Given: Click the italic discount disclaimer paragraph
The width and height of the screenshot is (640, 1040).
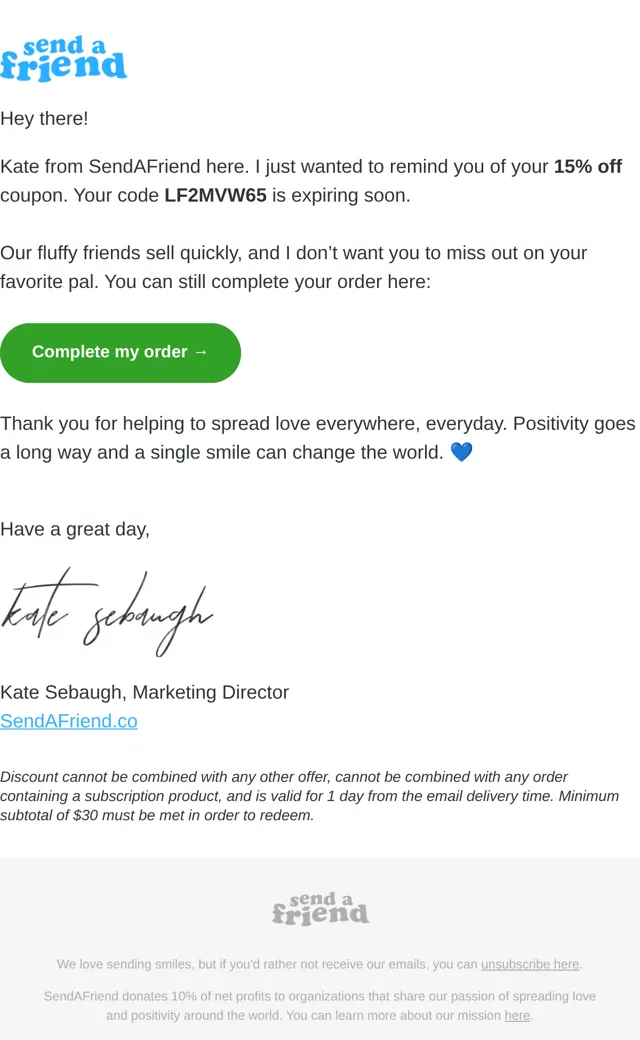Looking at the screenshot, I should point(310,796).
